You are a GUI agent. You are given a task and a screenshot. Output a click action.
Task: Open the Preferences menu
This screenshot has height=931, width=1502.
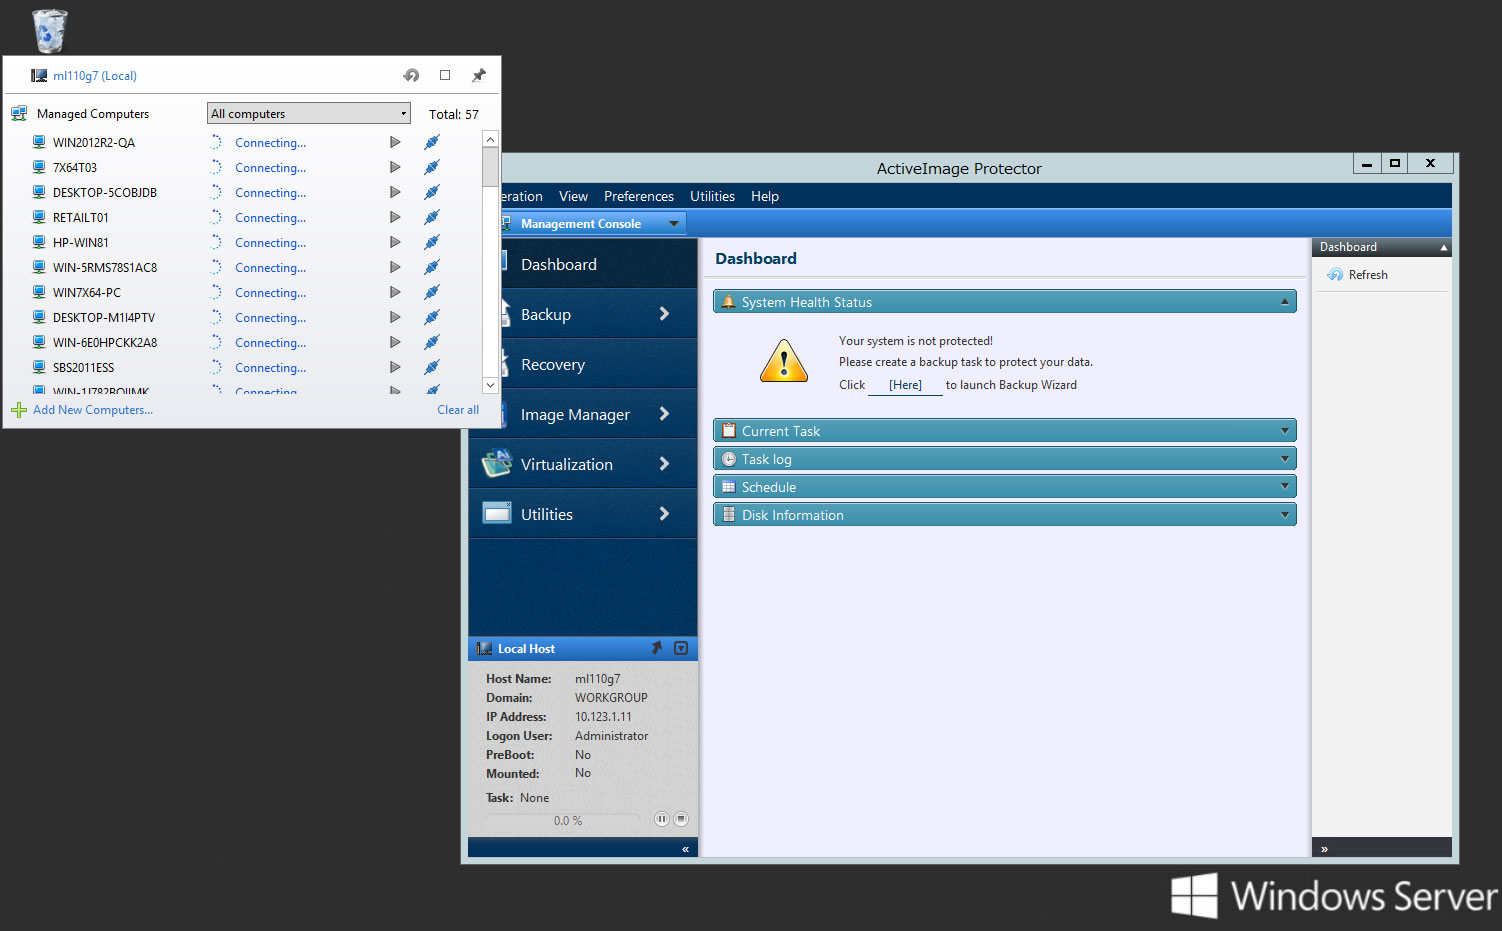(639, 196)
